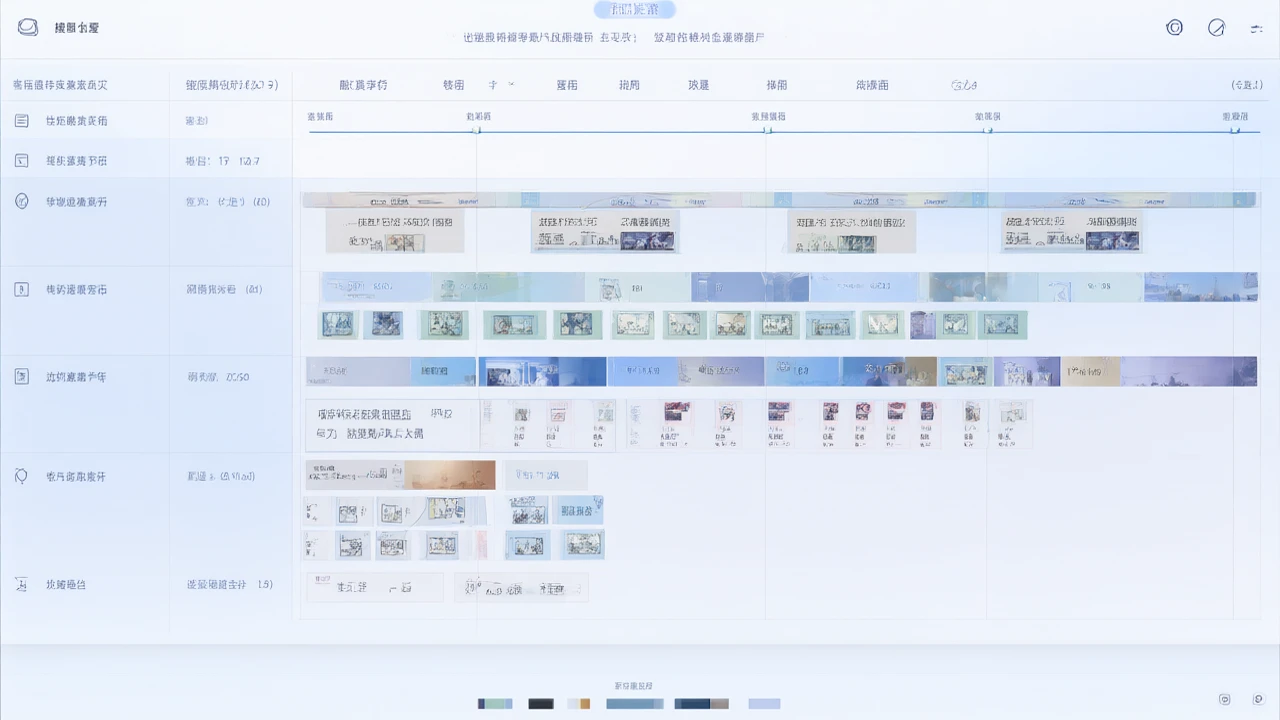Select the icon in the last sidebar row
This screenshot has width=1280, height=720.
[21, 584]
